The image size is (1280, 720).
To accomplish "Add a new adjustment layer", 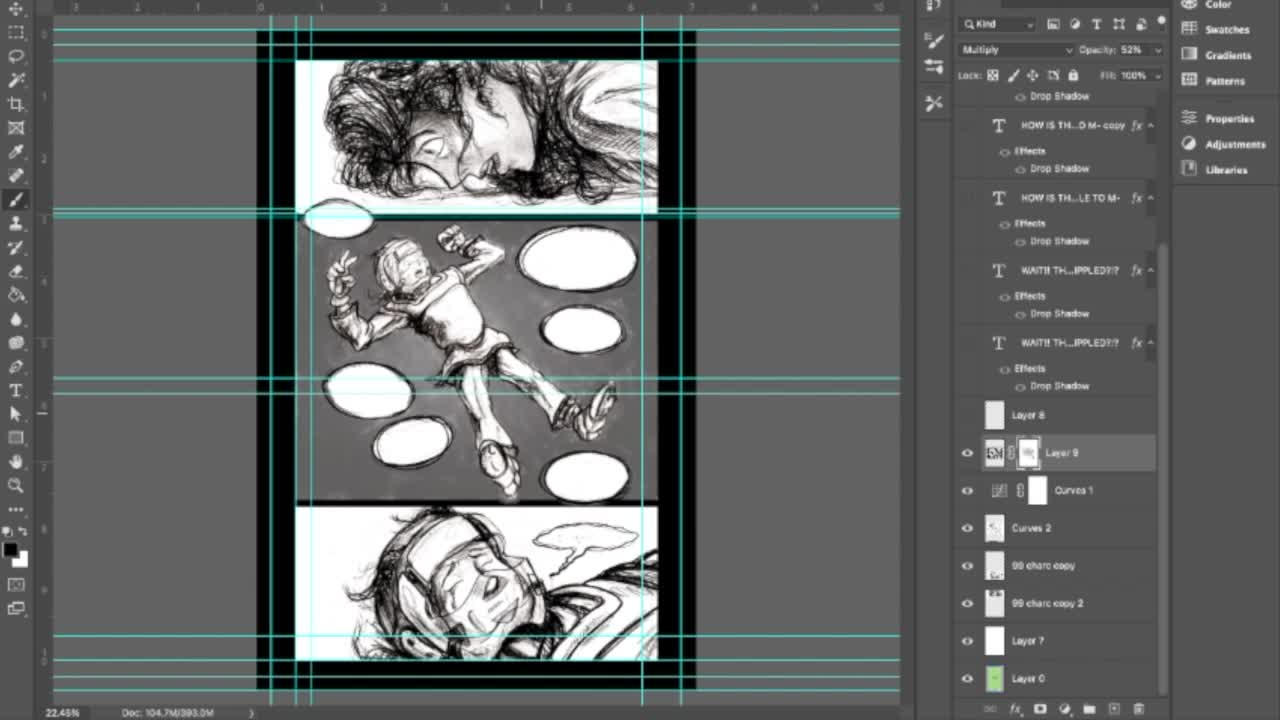I will 1065,709.
